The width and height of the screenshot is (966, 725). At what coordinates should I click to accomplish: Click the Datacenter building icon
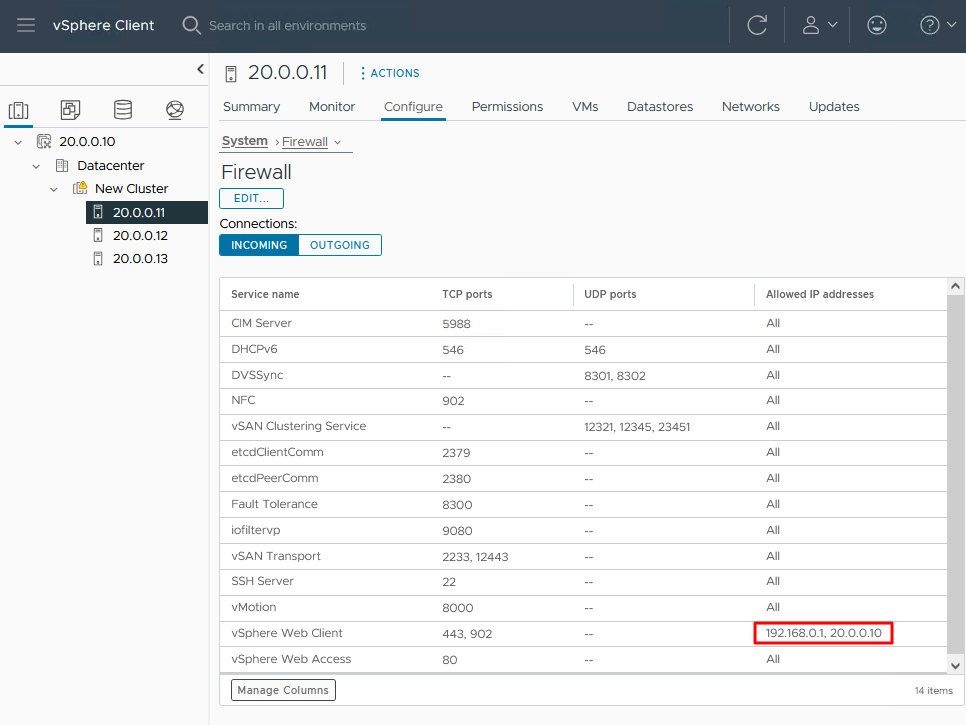pos(62,166)
